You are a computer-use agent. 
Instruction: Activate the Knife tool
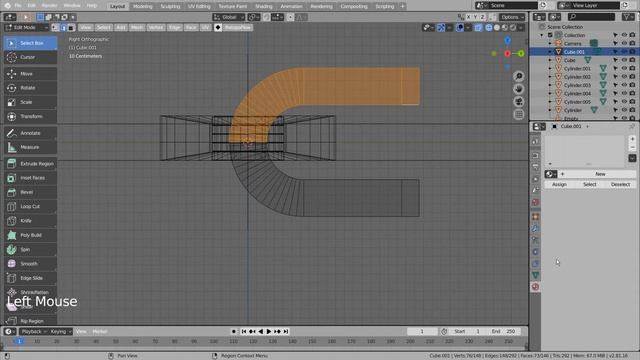click(30, 221)
